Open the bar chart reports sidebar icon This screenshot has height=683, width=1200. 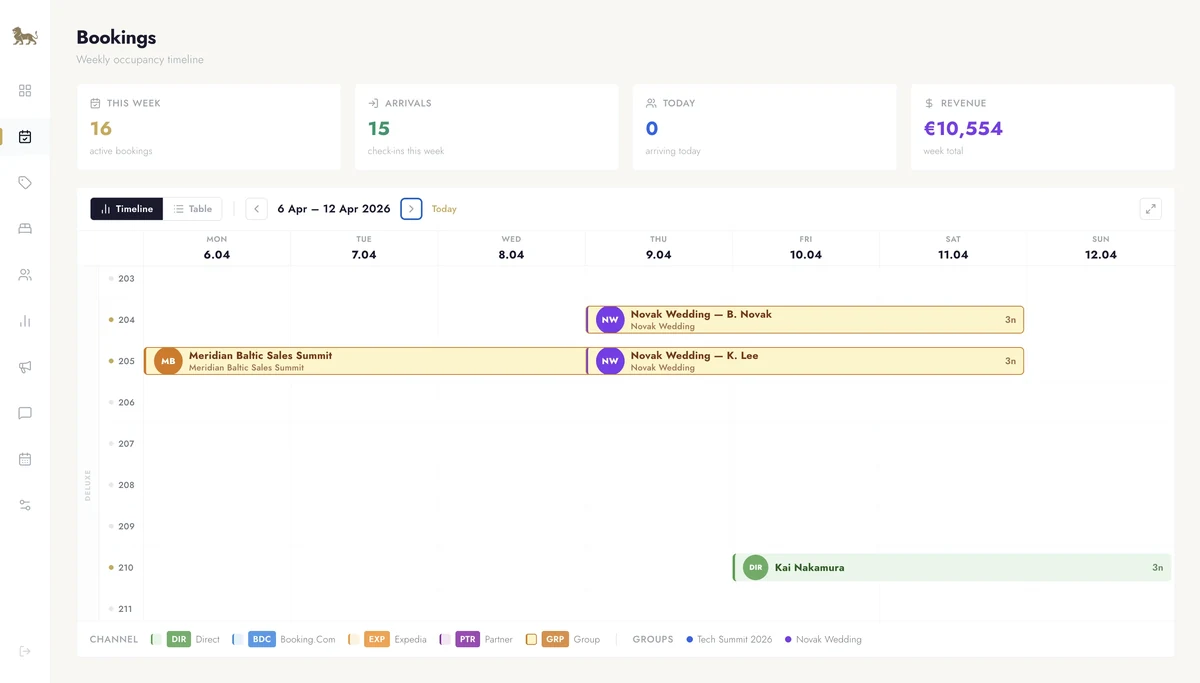25,321
